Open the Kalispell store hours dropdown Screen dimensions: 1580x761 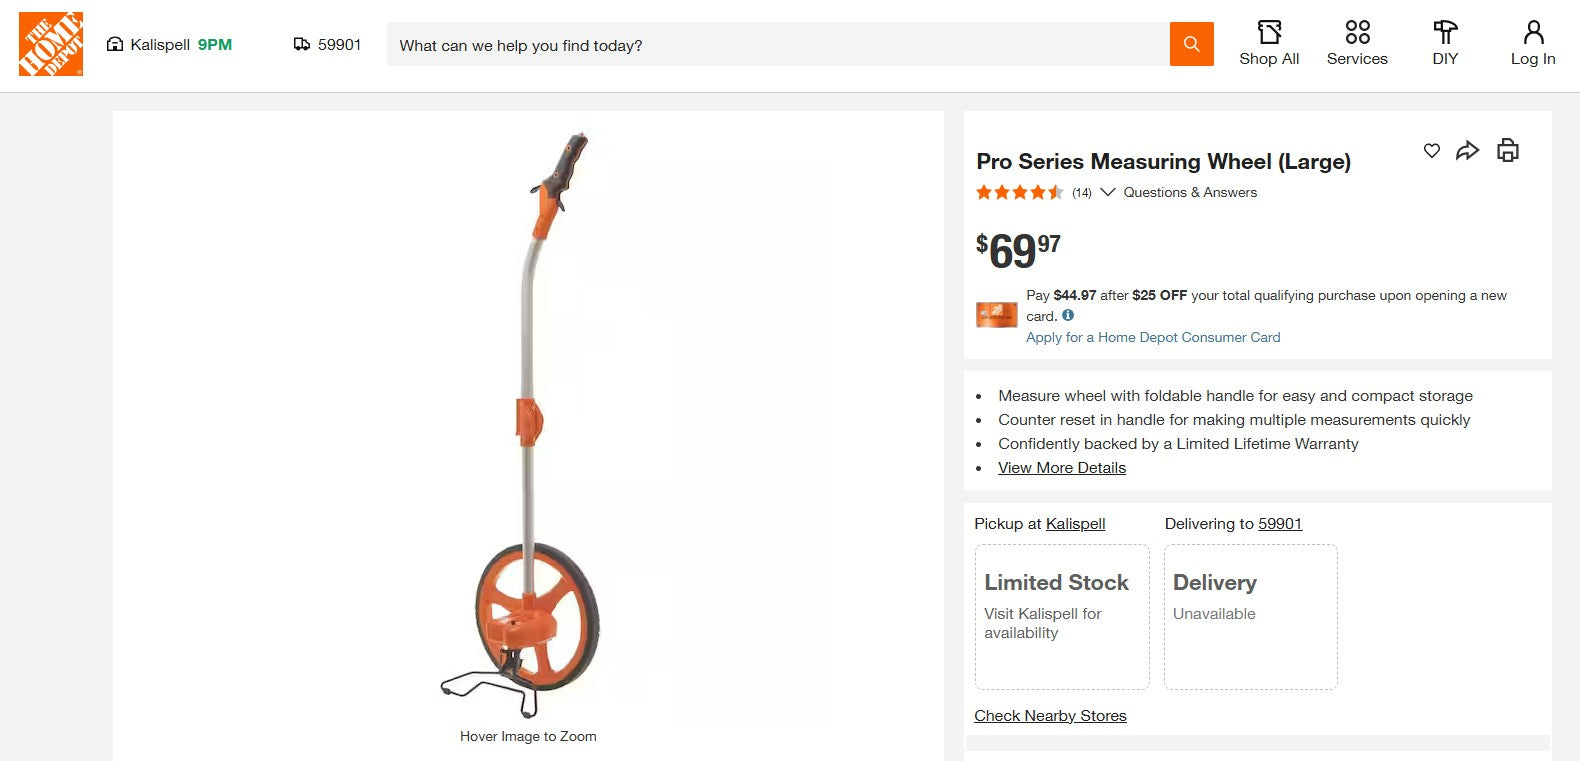169,44
